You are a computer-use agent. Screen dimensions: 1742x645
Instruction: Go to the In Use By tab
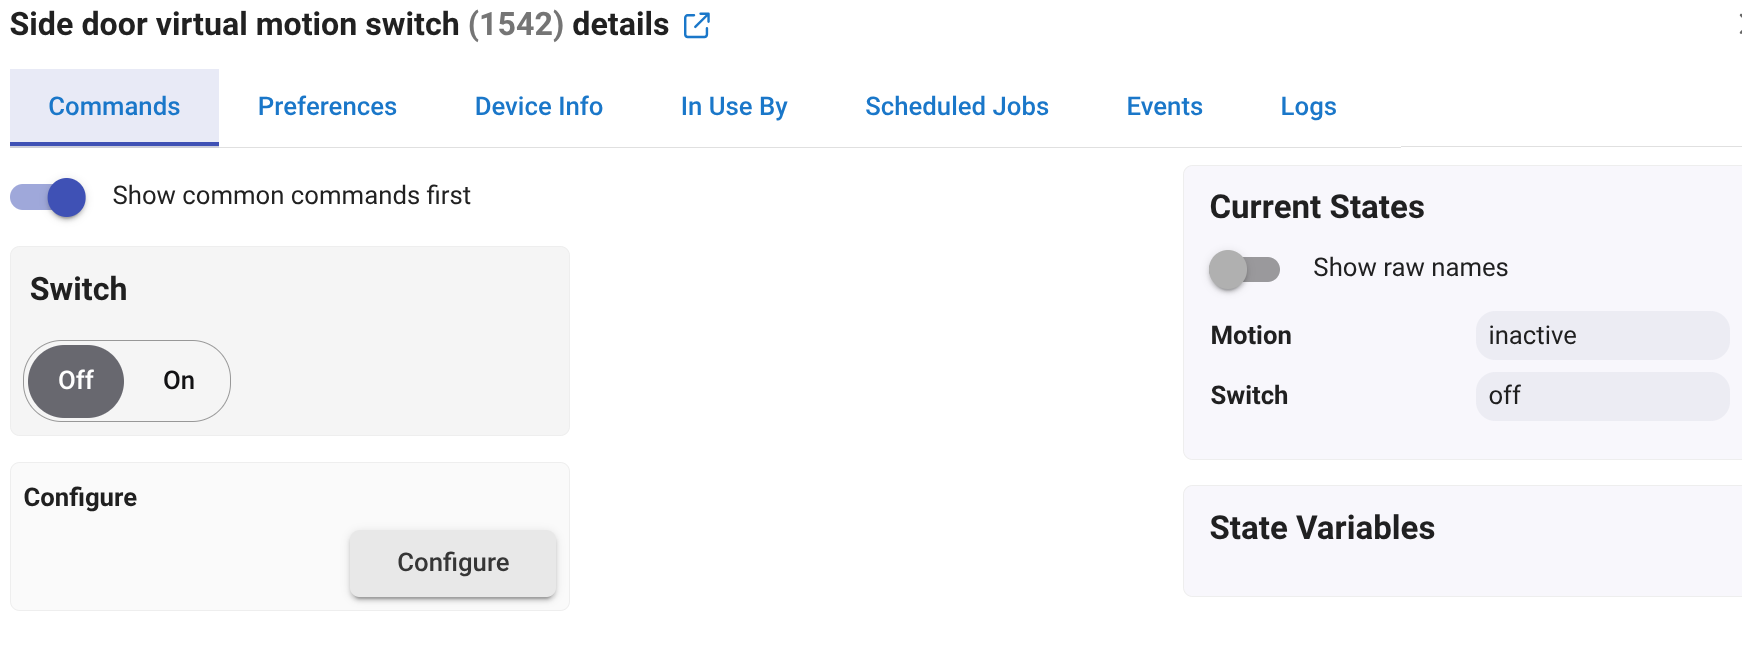734,107
